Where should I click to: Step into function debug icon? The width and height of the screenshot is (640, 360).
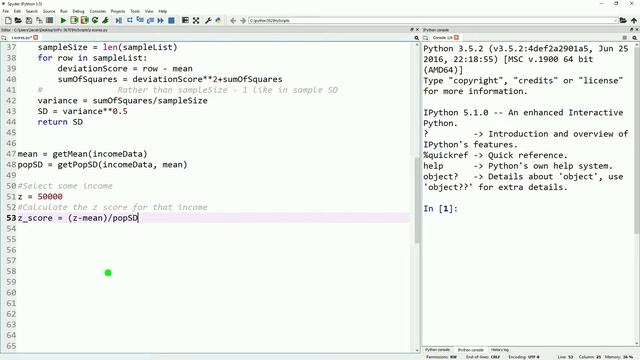(140, 20)
